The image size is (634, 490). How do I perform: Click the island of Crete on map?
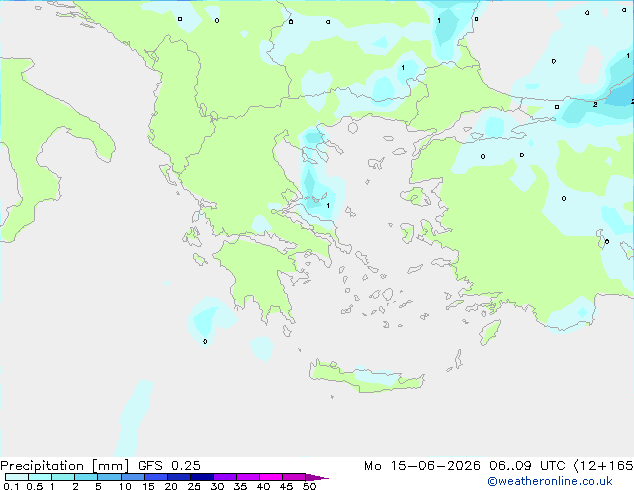[366, 376]
